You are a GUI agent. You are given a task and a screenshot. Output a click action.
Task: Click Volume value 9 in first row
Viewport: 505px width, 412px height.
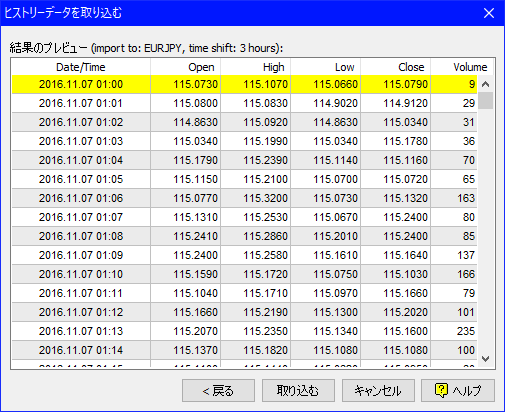coord(472,84)
